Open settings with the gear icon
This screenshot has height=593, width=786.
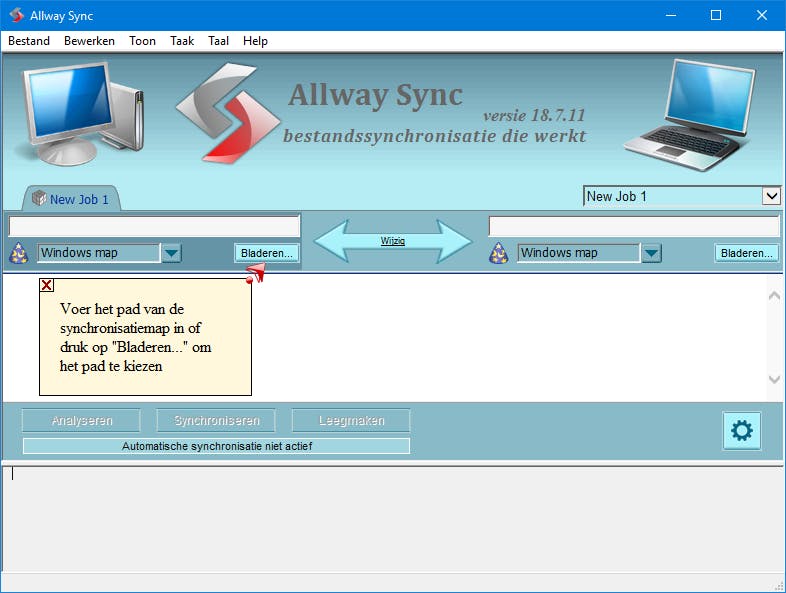(x=741, y=431)
